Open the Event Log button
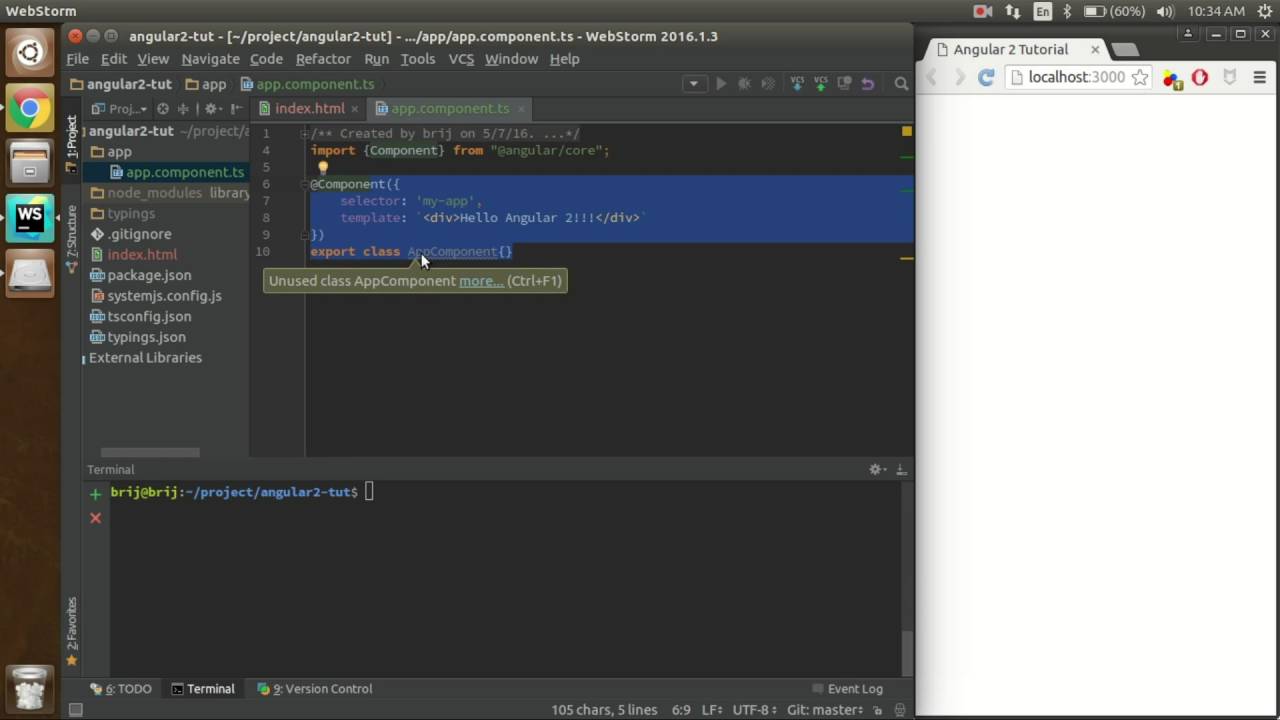The image size is (1280, 720). [x=847, y=689]
